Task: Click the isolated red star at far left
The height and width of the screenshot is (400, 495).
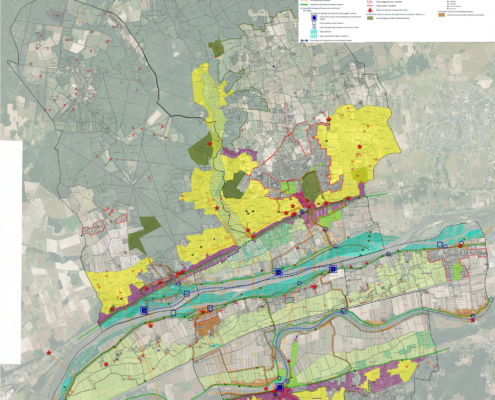Action: coord(49,352)
